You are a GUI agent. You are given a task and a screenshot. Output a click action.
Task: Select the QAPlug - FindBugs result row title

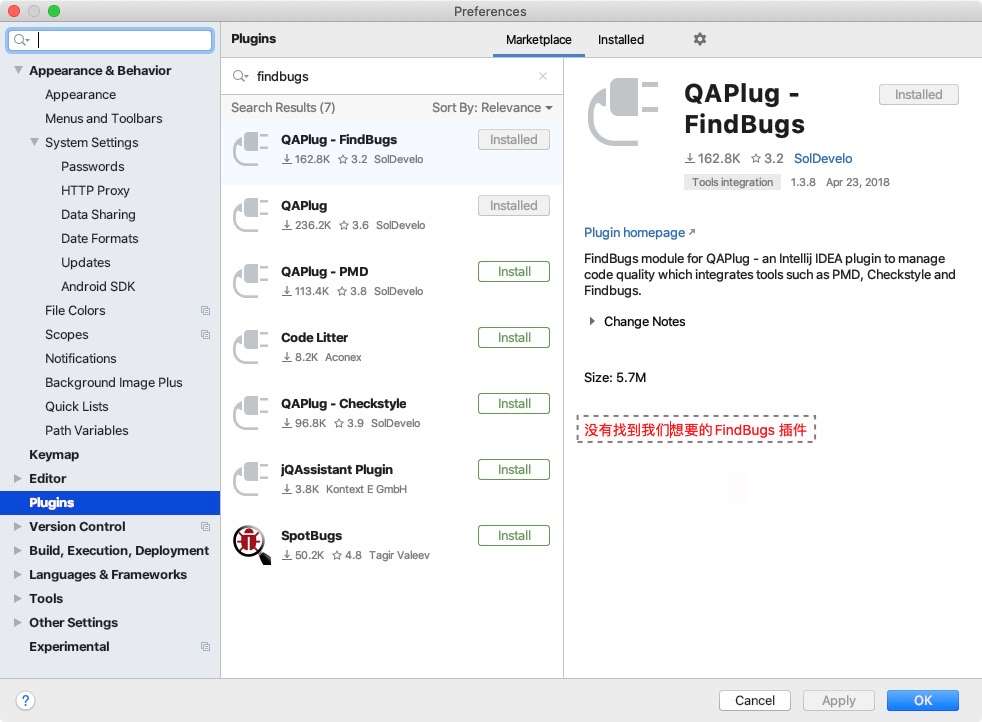[x=339, y=140]
